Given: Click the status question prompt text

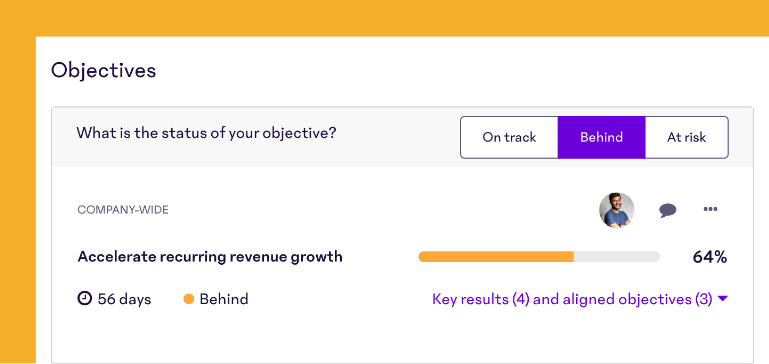Looking at the screenshot, I should tap(206, 133).
